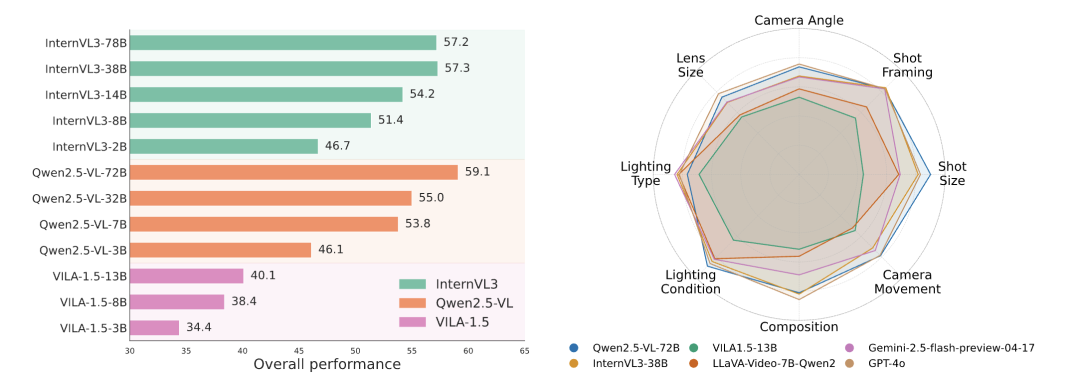Select the Qwen2.5-VL-72B bar
Viewport: 1080px width, 380px height.
pyautogui.click(x=293, y=172)
